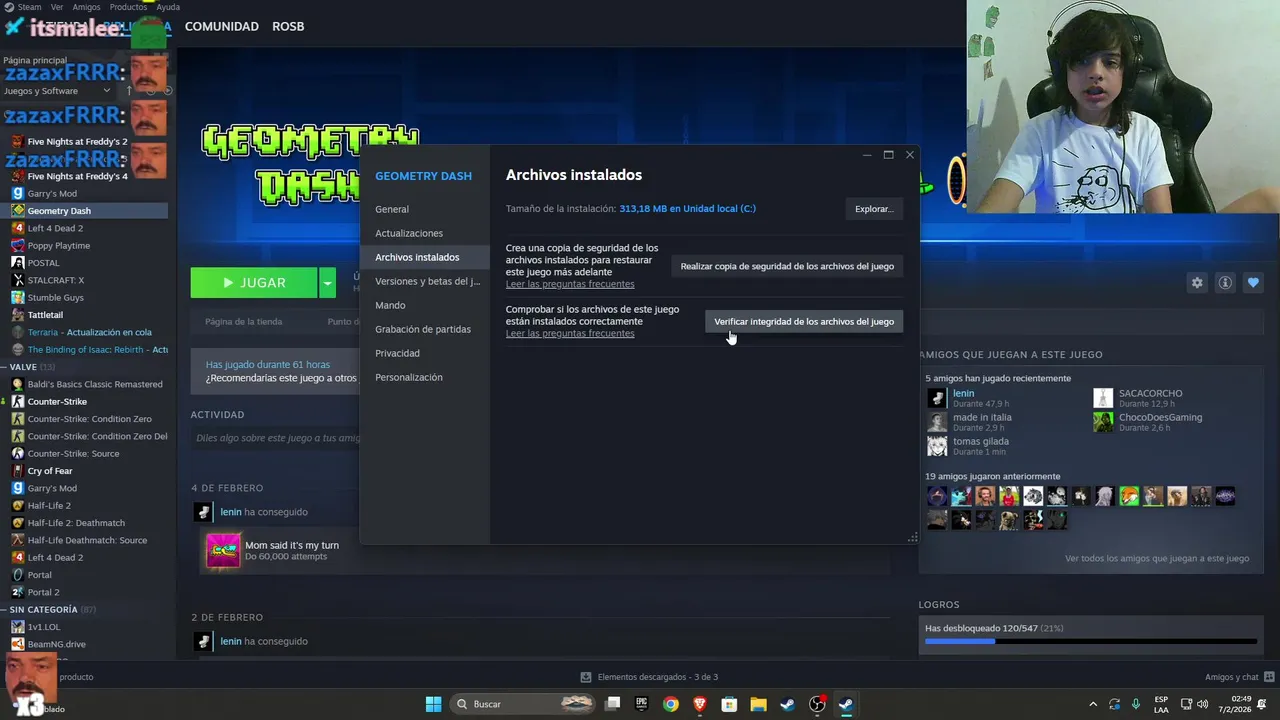Open Epic Games launcher from taskbar
The width and height of the screenshot is (1280, 720).
pyautogui.click(x=642, y=704)
